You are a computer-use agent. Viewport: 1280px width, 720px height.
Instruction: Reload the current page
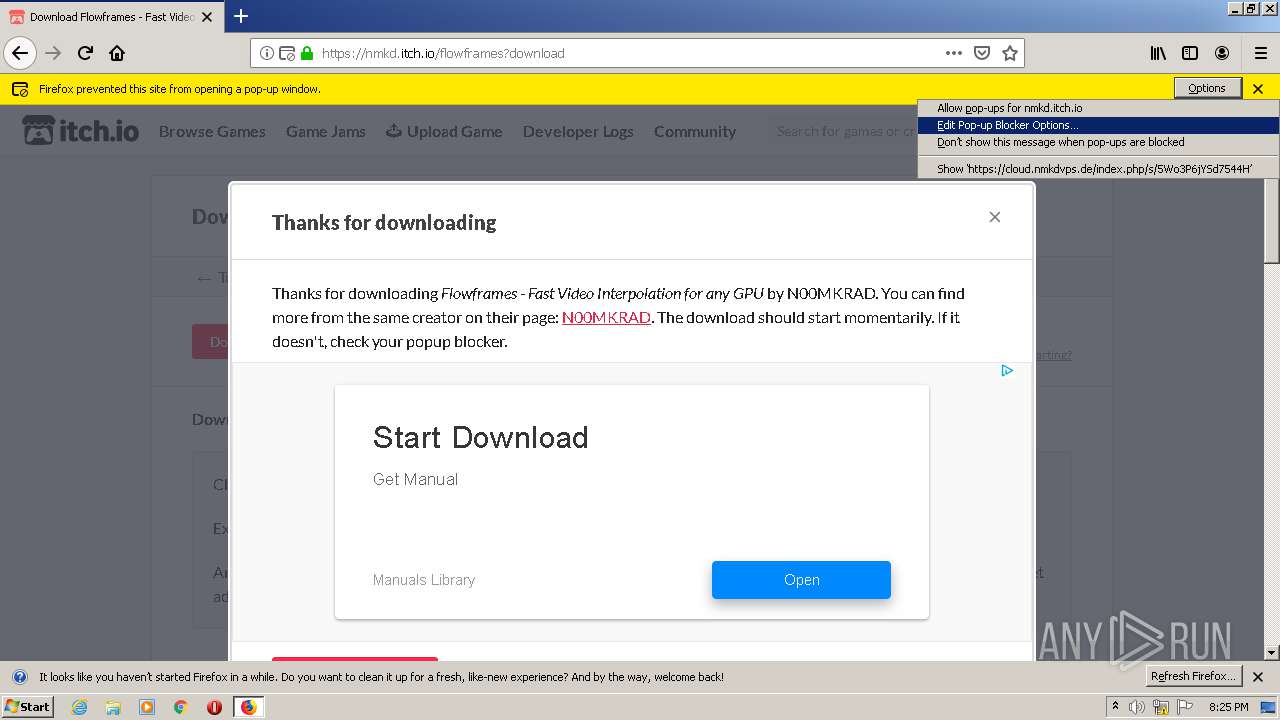[85, 53]
